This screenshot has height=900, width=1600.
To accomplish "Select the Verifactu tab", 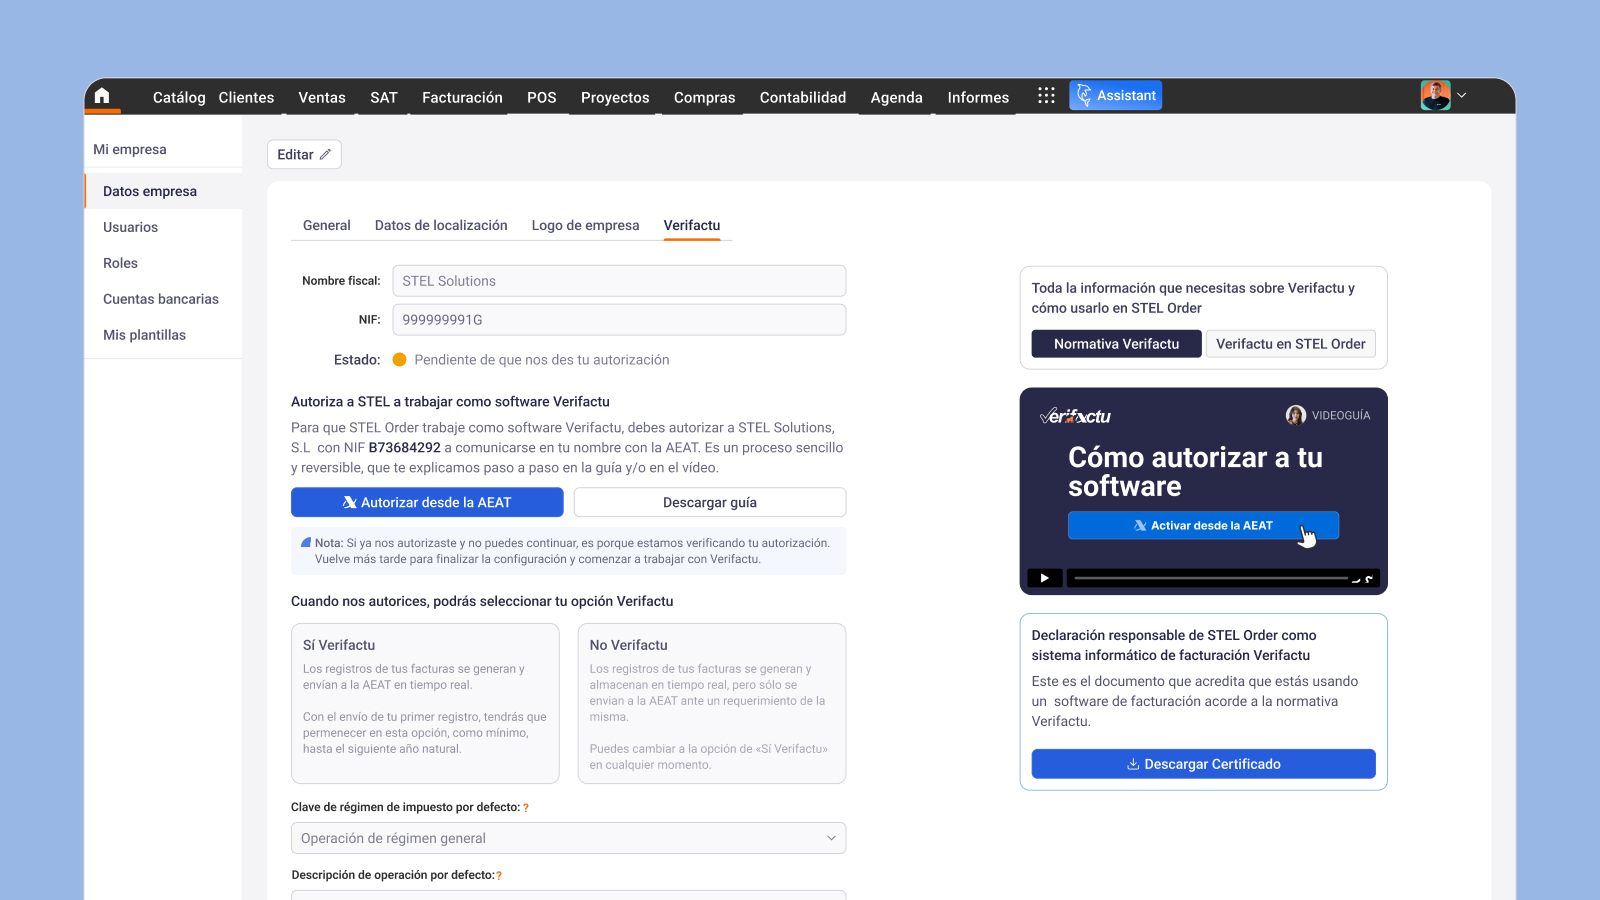I will coord(692,225).
